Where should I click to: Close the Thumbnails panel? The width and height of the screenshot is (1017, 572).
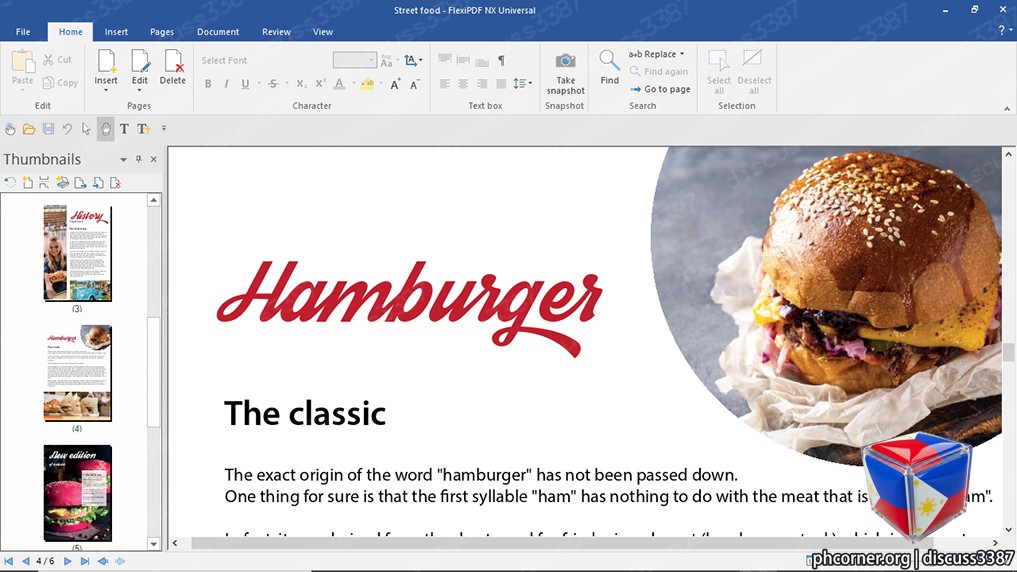pos(154,159)
